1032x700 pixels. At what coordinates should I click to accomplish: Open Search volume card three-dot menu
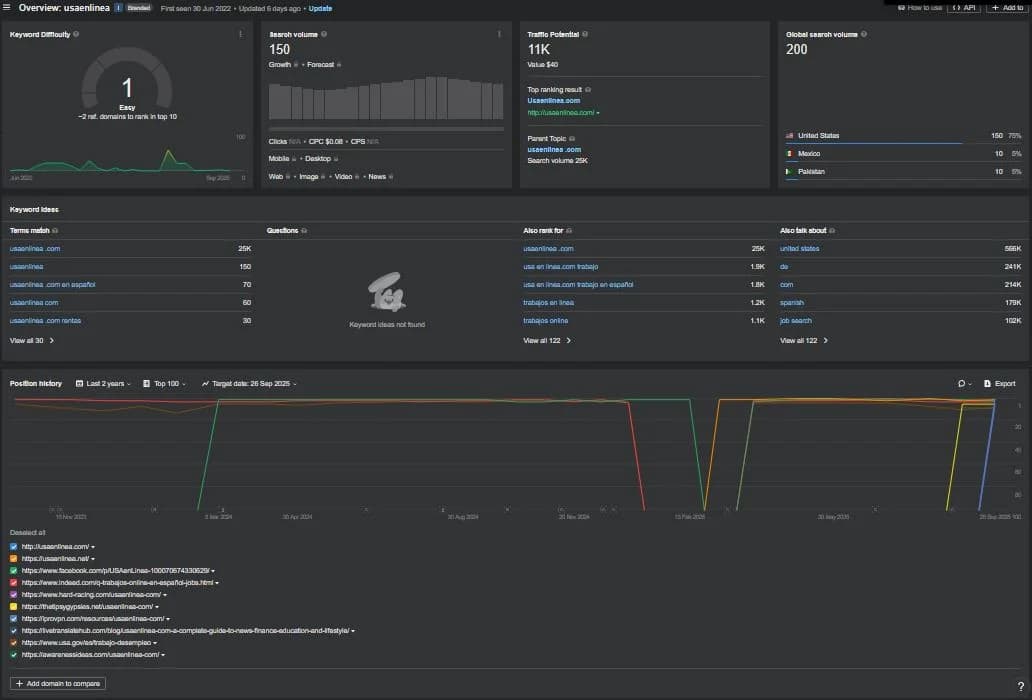499,34
